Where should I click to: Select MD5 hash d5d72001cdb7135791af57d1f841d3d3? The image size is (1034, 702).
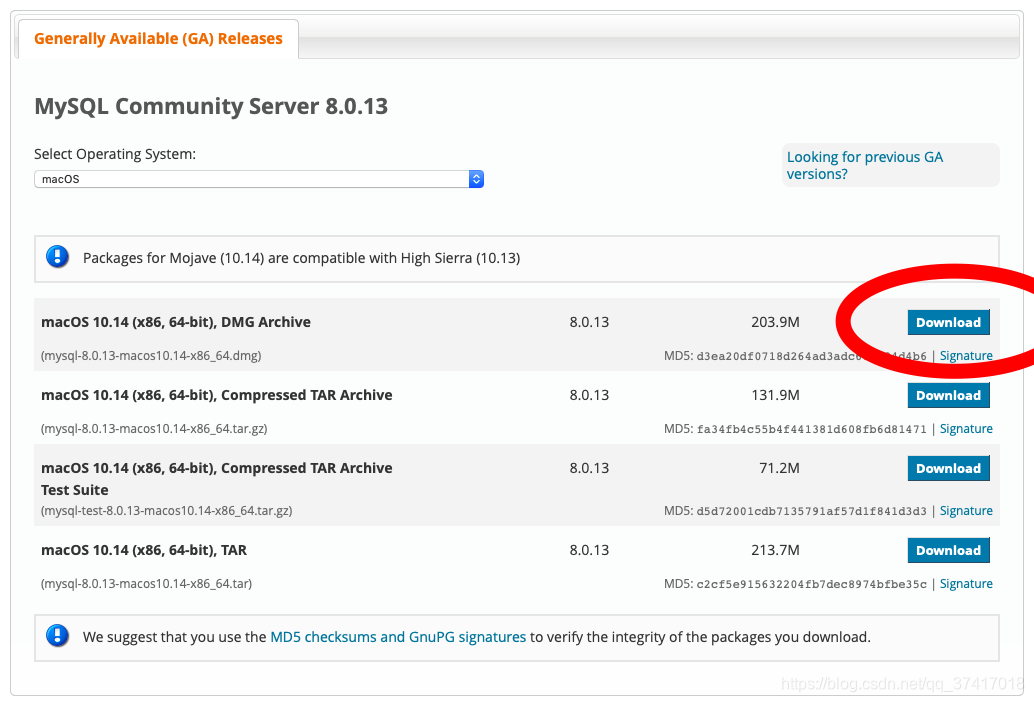pos(812,511)
